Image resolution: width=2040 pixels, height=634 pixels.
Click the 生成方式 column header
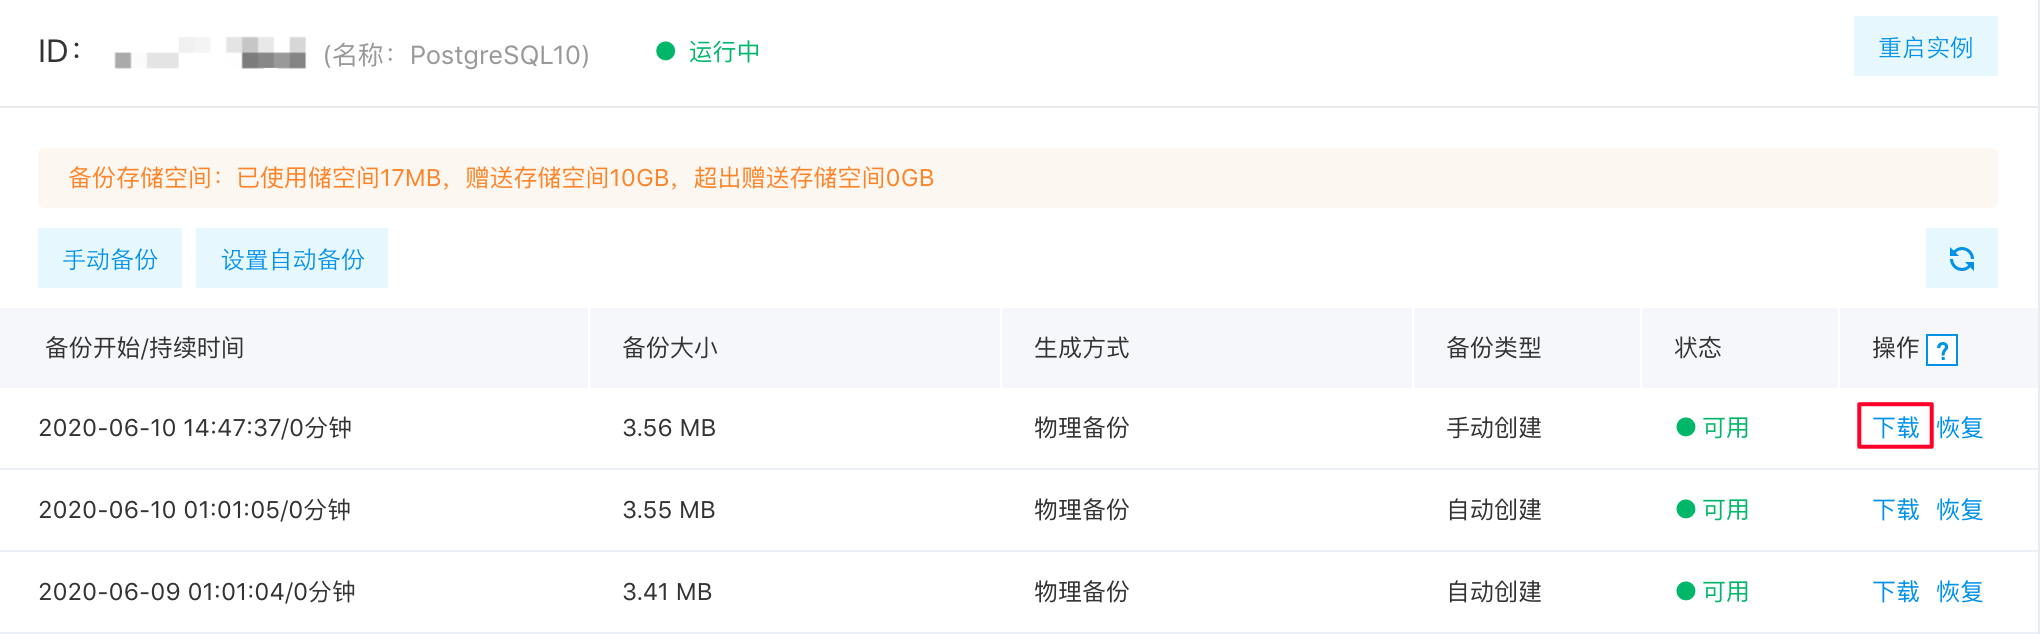(1081, 348)
